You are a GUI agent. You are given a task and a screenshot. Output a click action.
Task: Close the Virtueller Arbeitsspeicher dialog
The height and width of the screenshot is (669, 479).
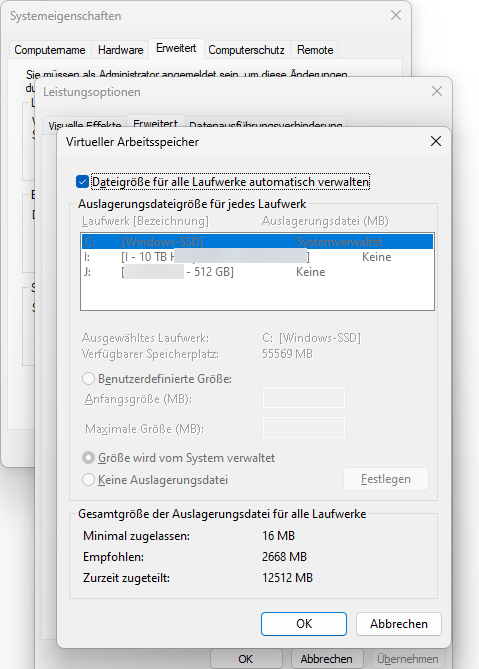[x=435, y=141]
